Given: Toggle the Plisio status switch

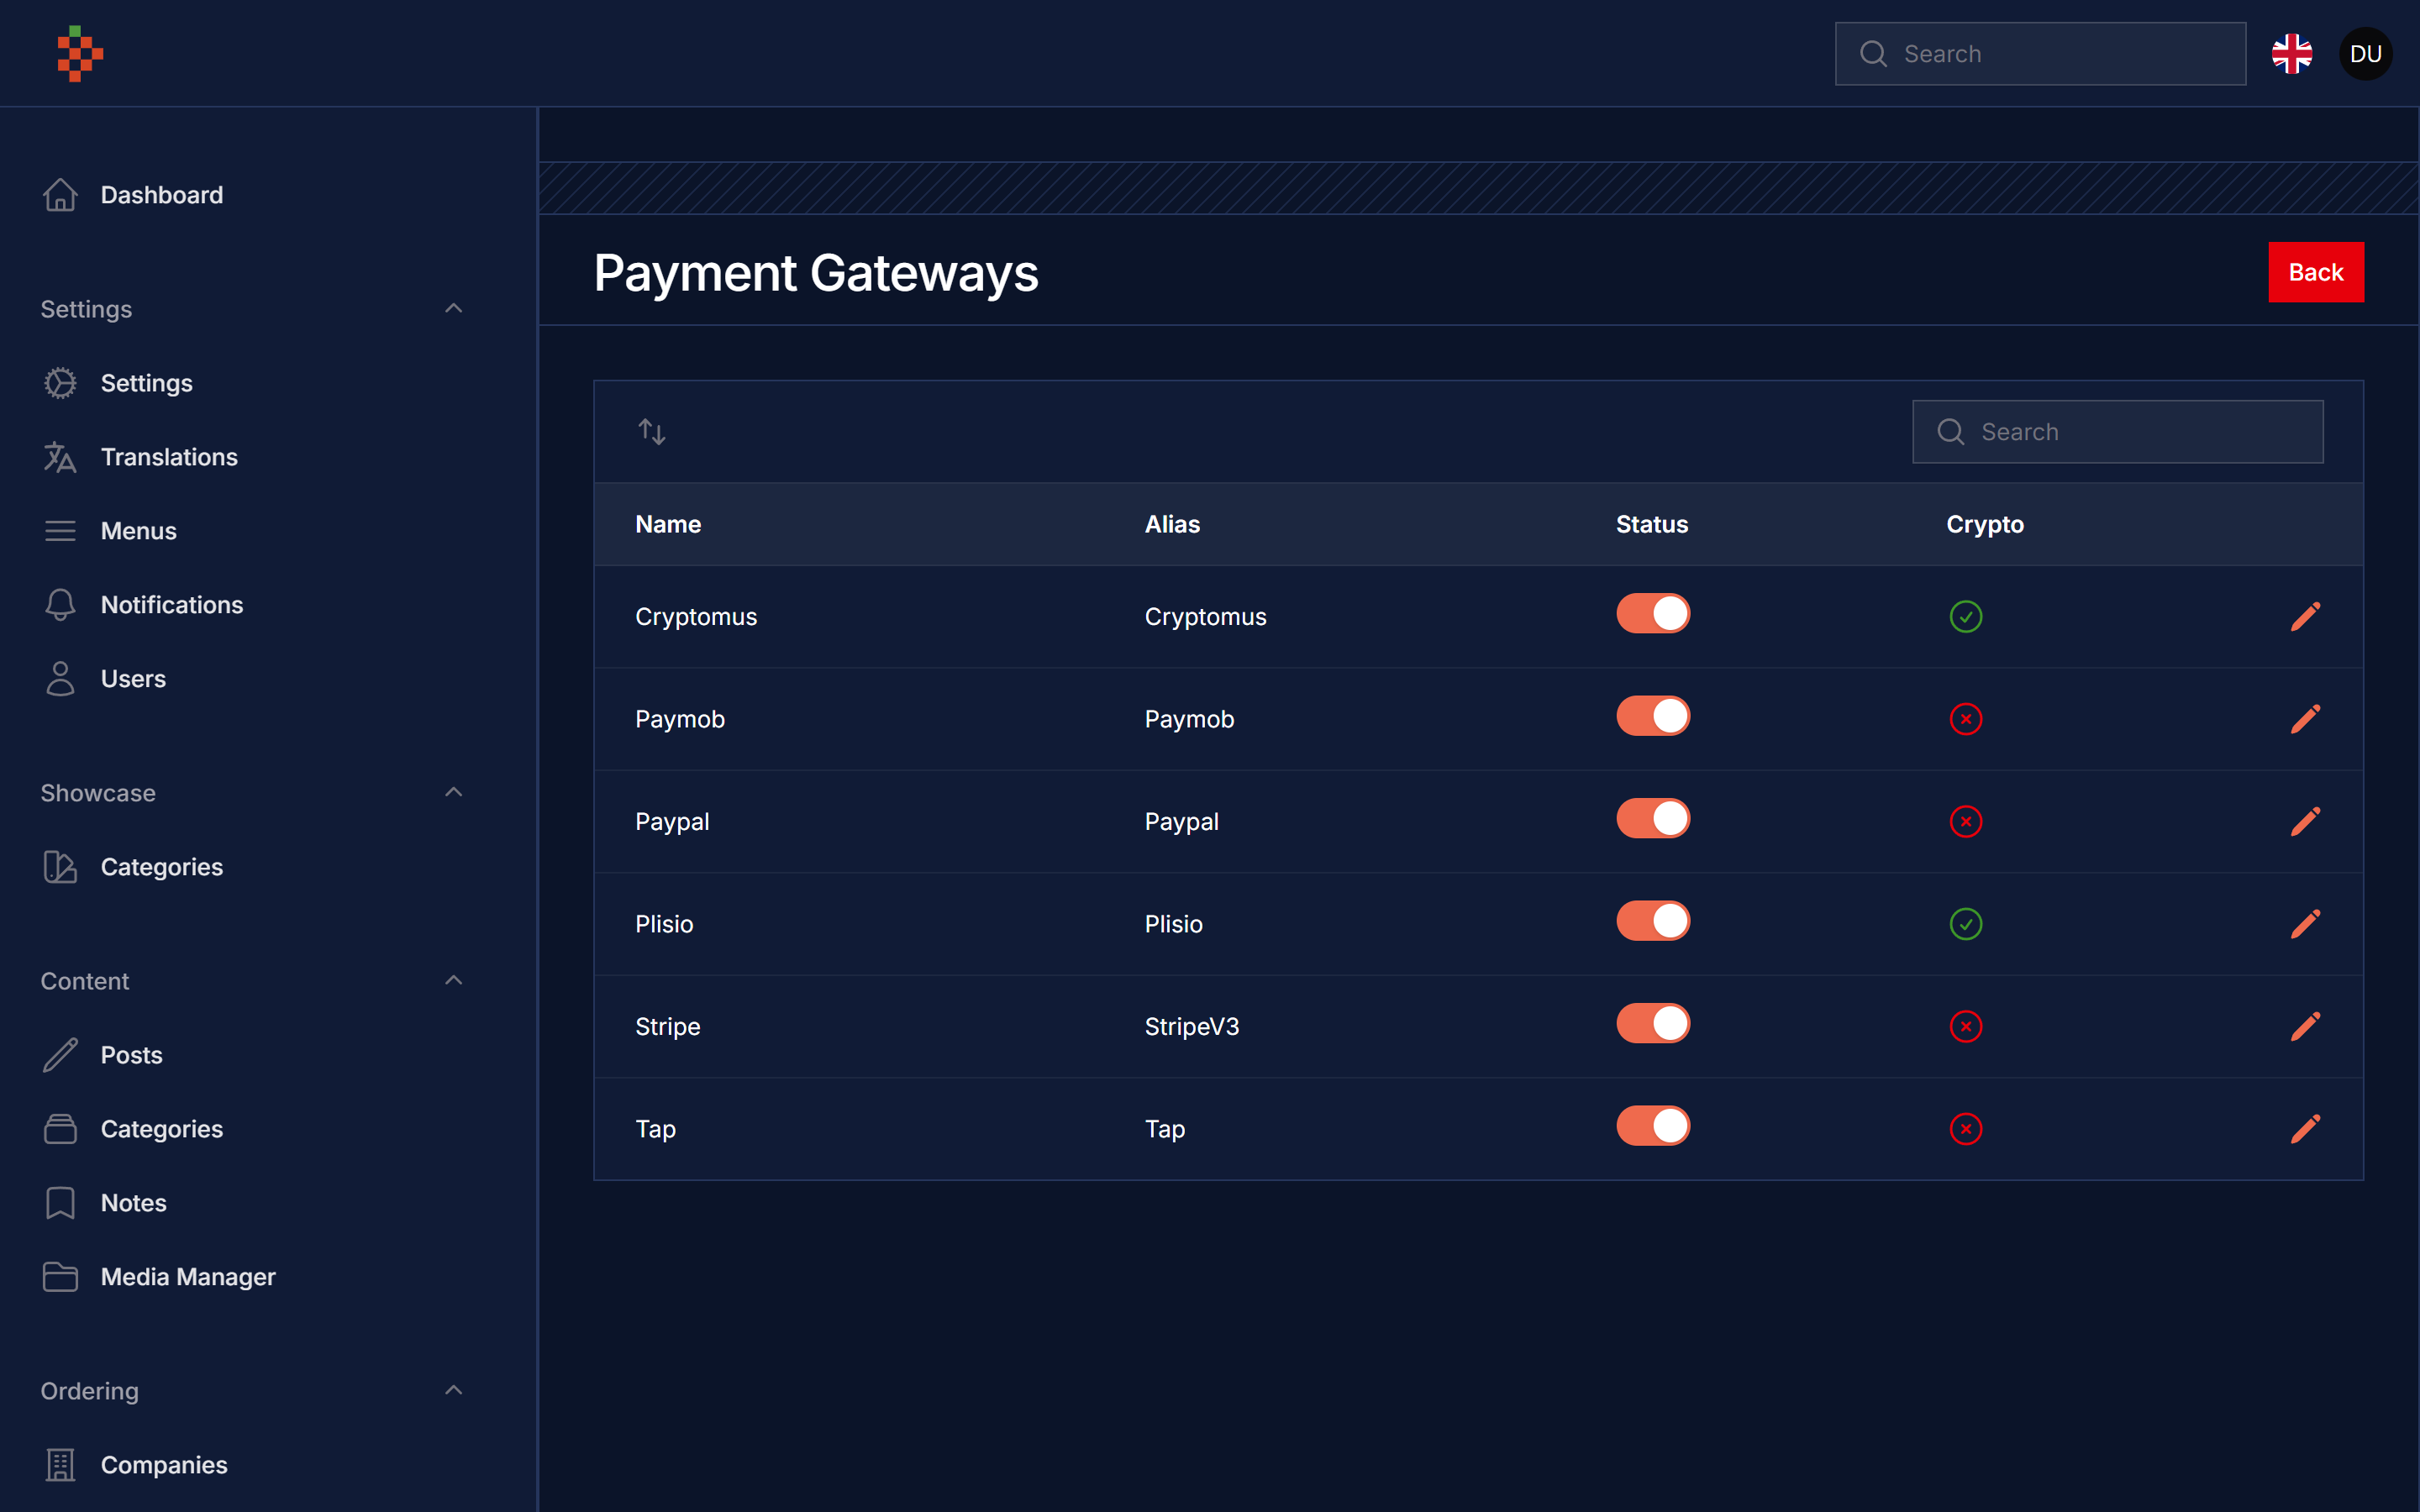Looking at the screenshot, I should [1653, 921].
